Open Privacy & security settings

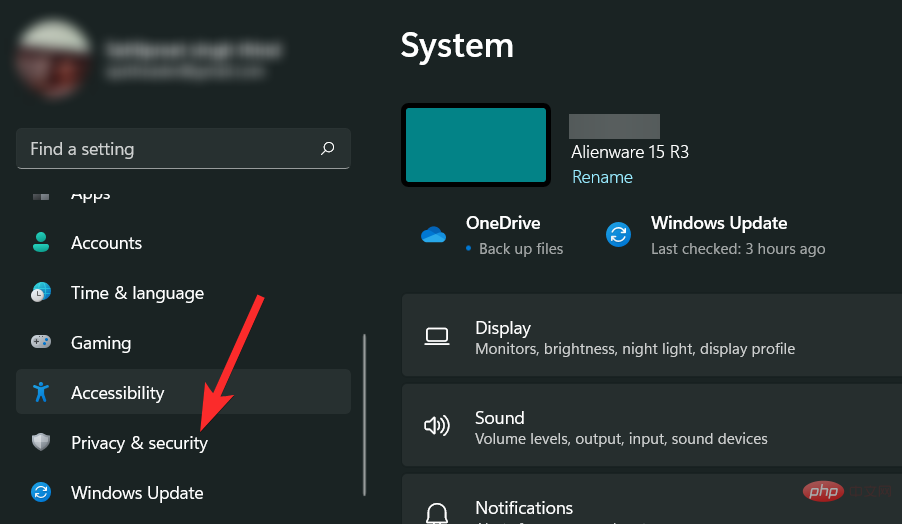point(184,442)
